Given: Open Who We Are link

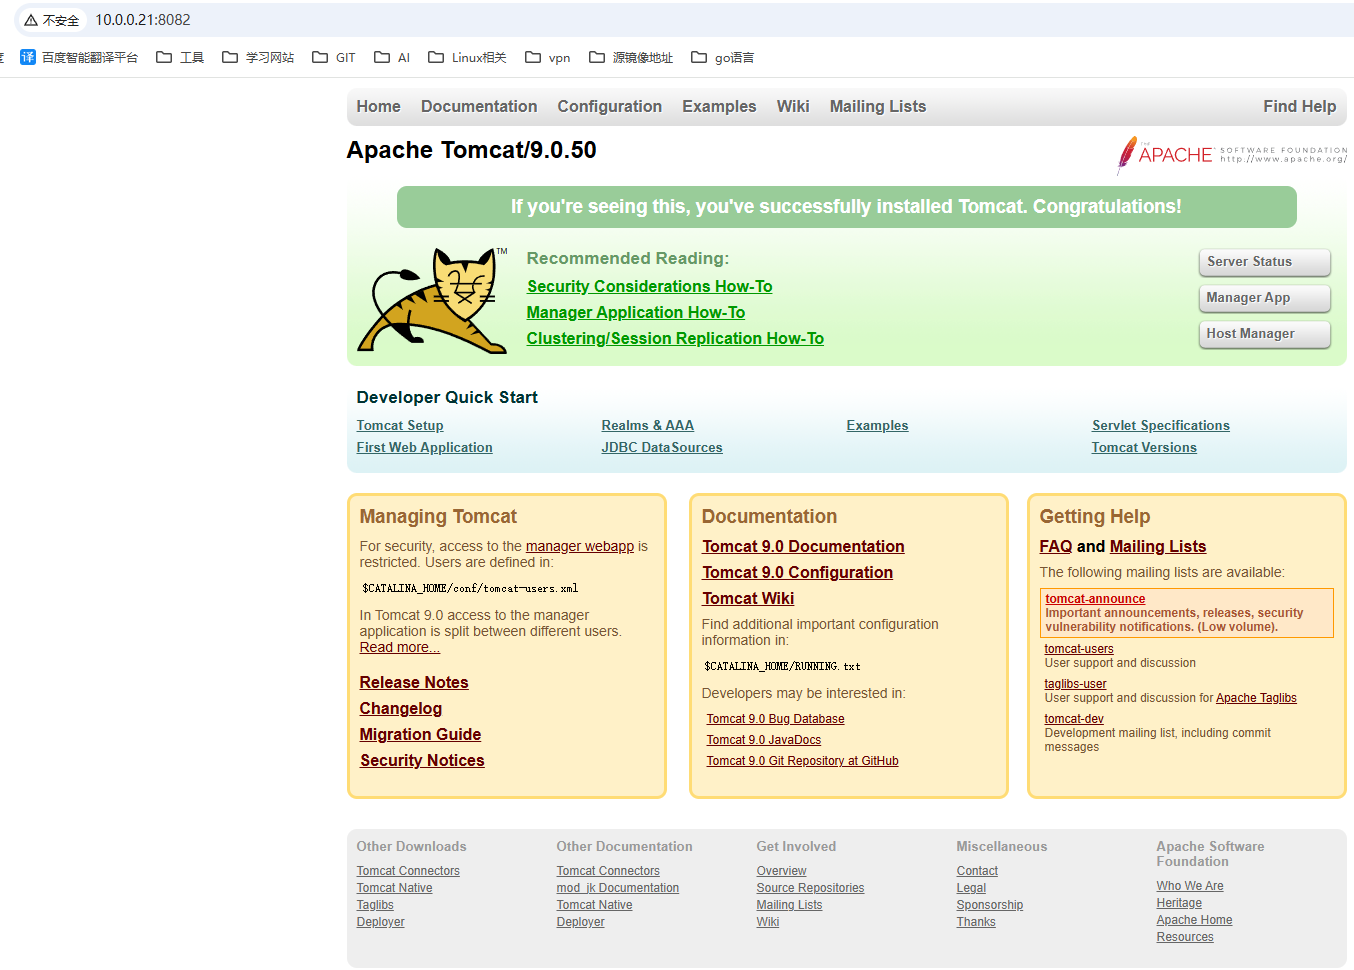Looking at the screenshot, I should point(1189,886).
